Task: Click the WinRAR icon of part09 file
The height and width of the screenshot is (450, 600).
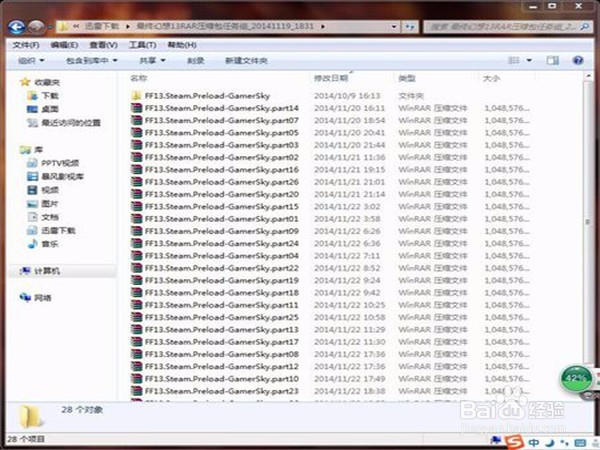Action: pos(136,231)
